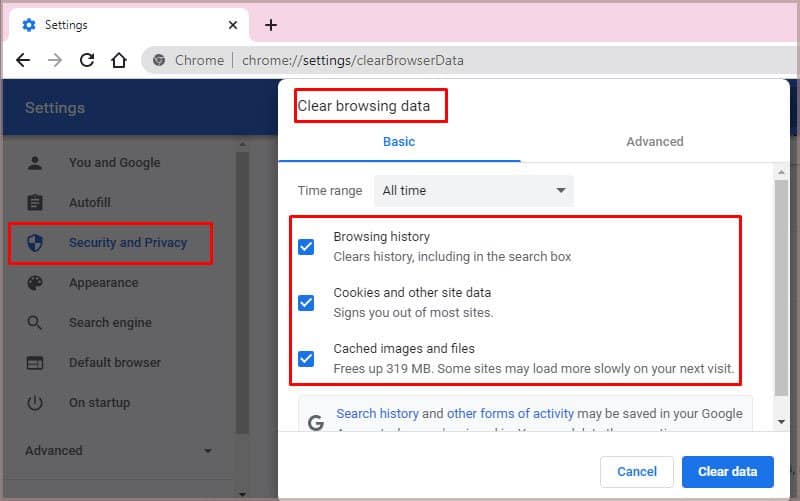This screenshot has height=501, width=800.
Task: Click the Security and Privacy shield icon
Action: click(x=35, y=243)
